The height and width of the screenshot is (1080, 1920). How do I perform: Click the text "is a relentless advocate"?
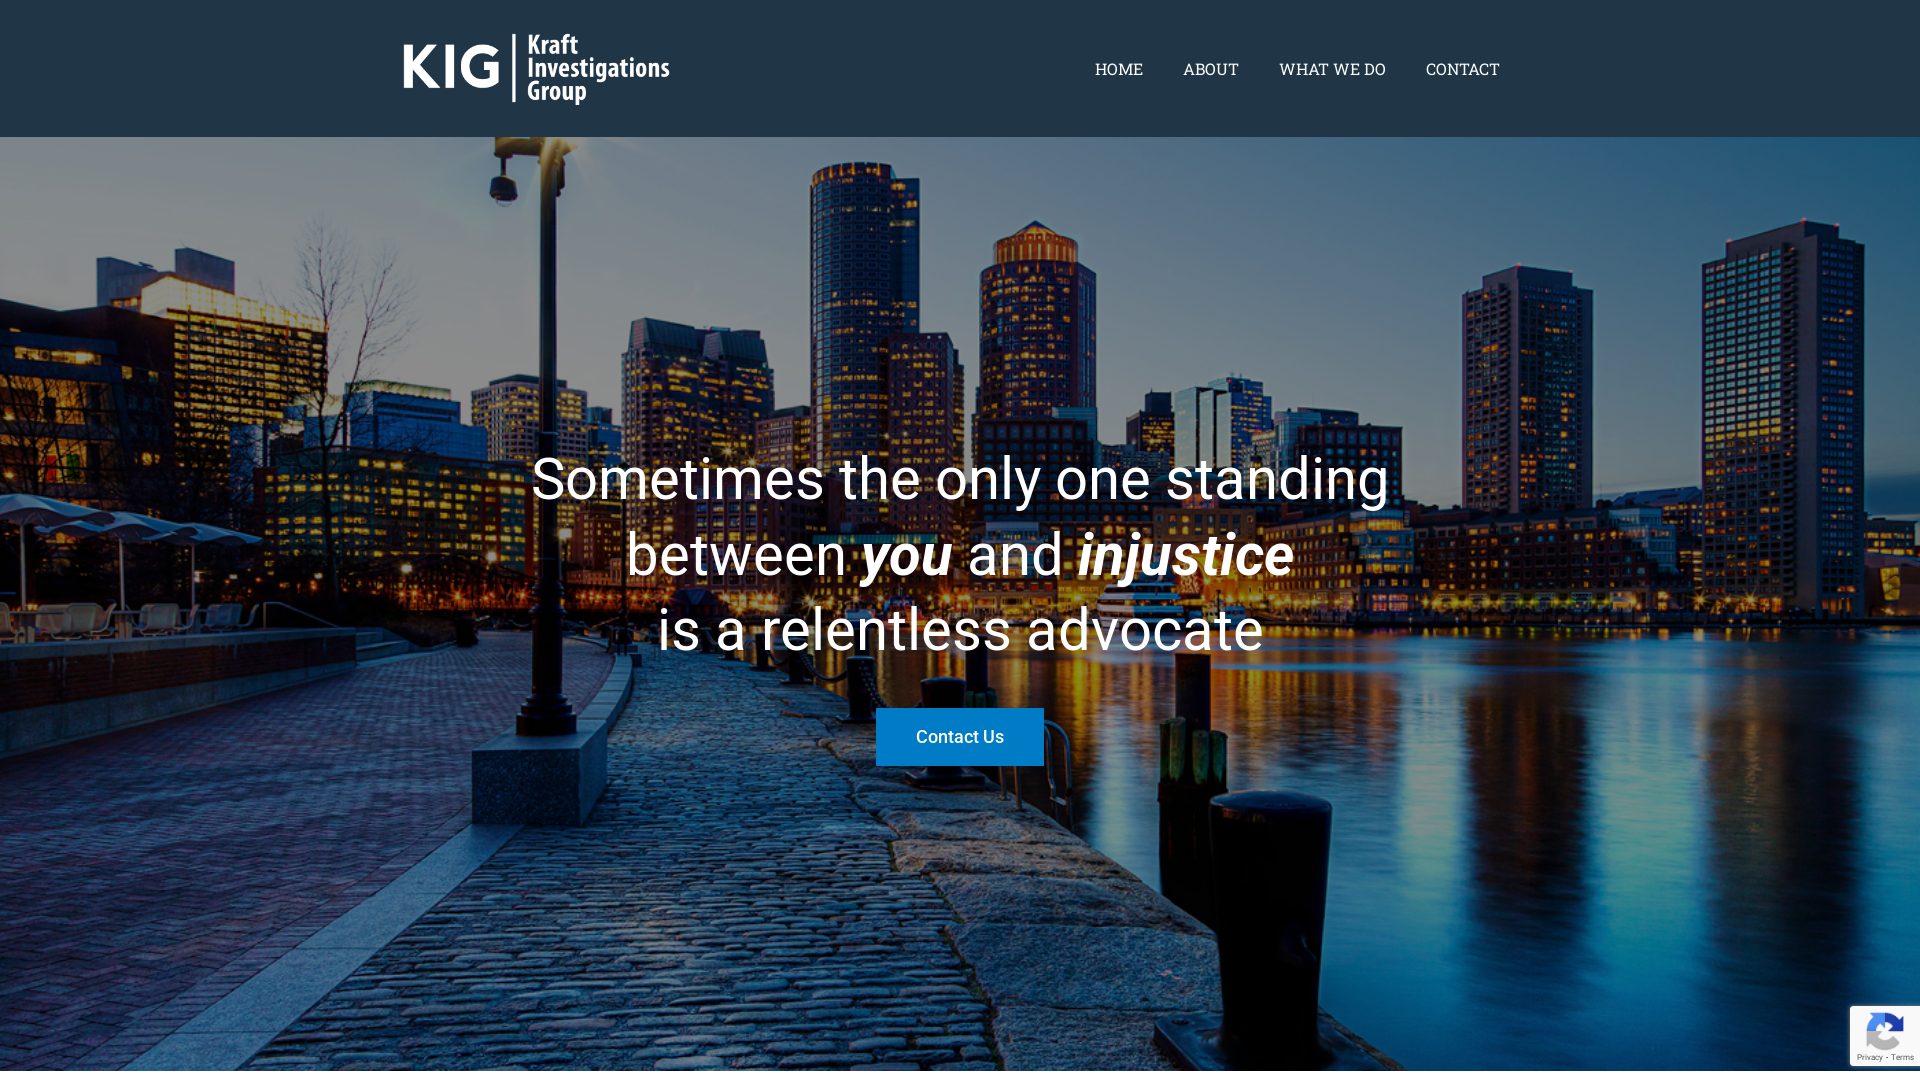[960, 631]
